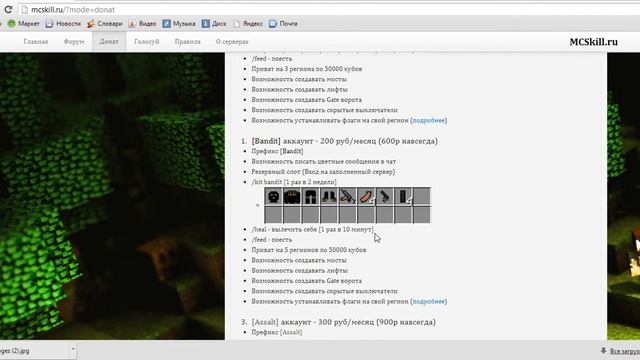Click the boots item in bandit kit
The image size is (640, 360).
(x=329, y=197)
